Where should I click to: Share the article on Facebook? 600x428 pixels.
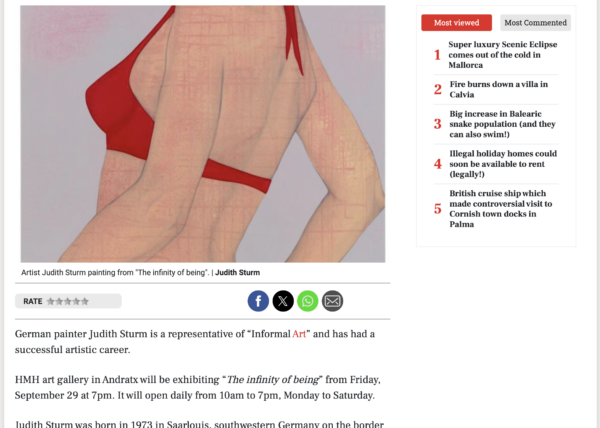click(258, 301)
